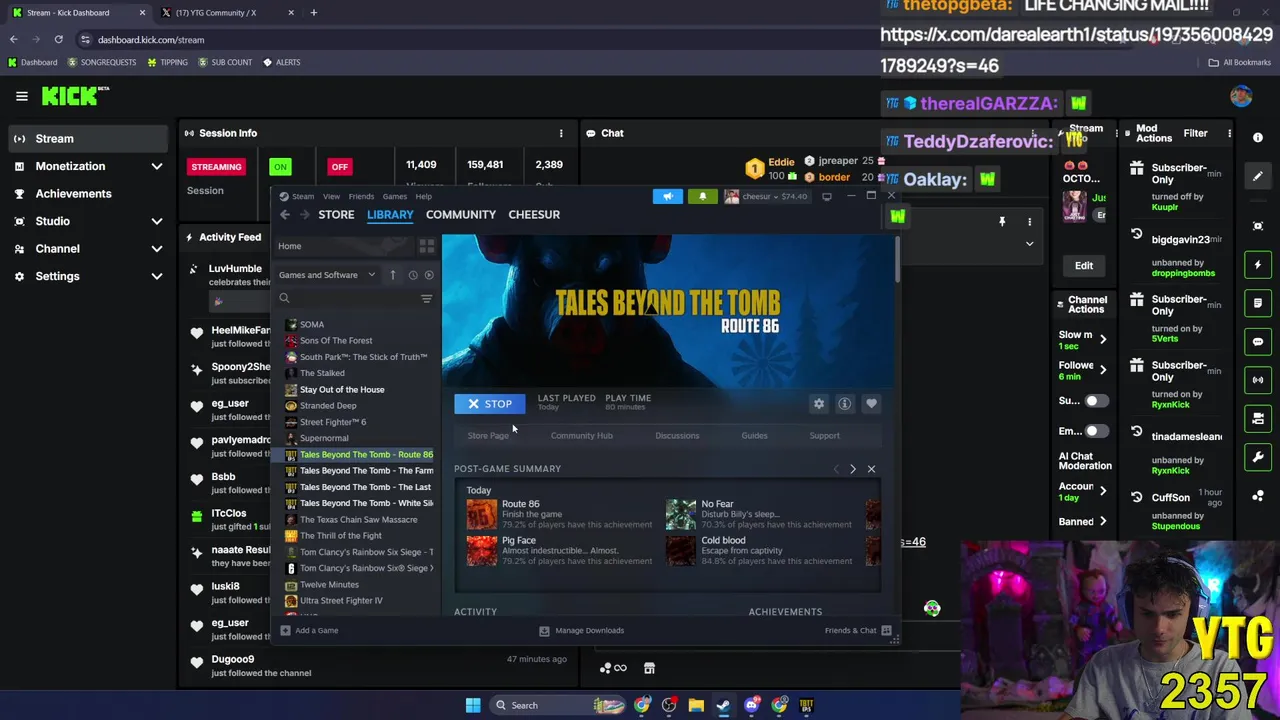Go back with Steam back arrow
The height and width of the screenshot is (720, 1280).
pos(285,215)
